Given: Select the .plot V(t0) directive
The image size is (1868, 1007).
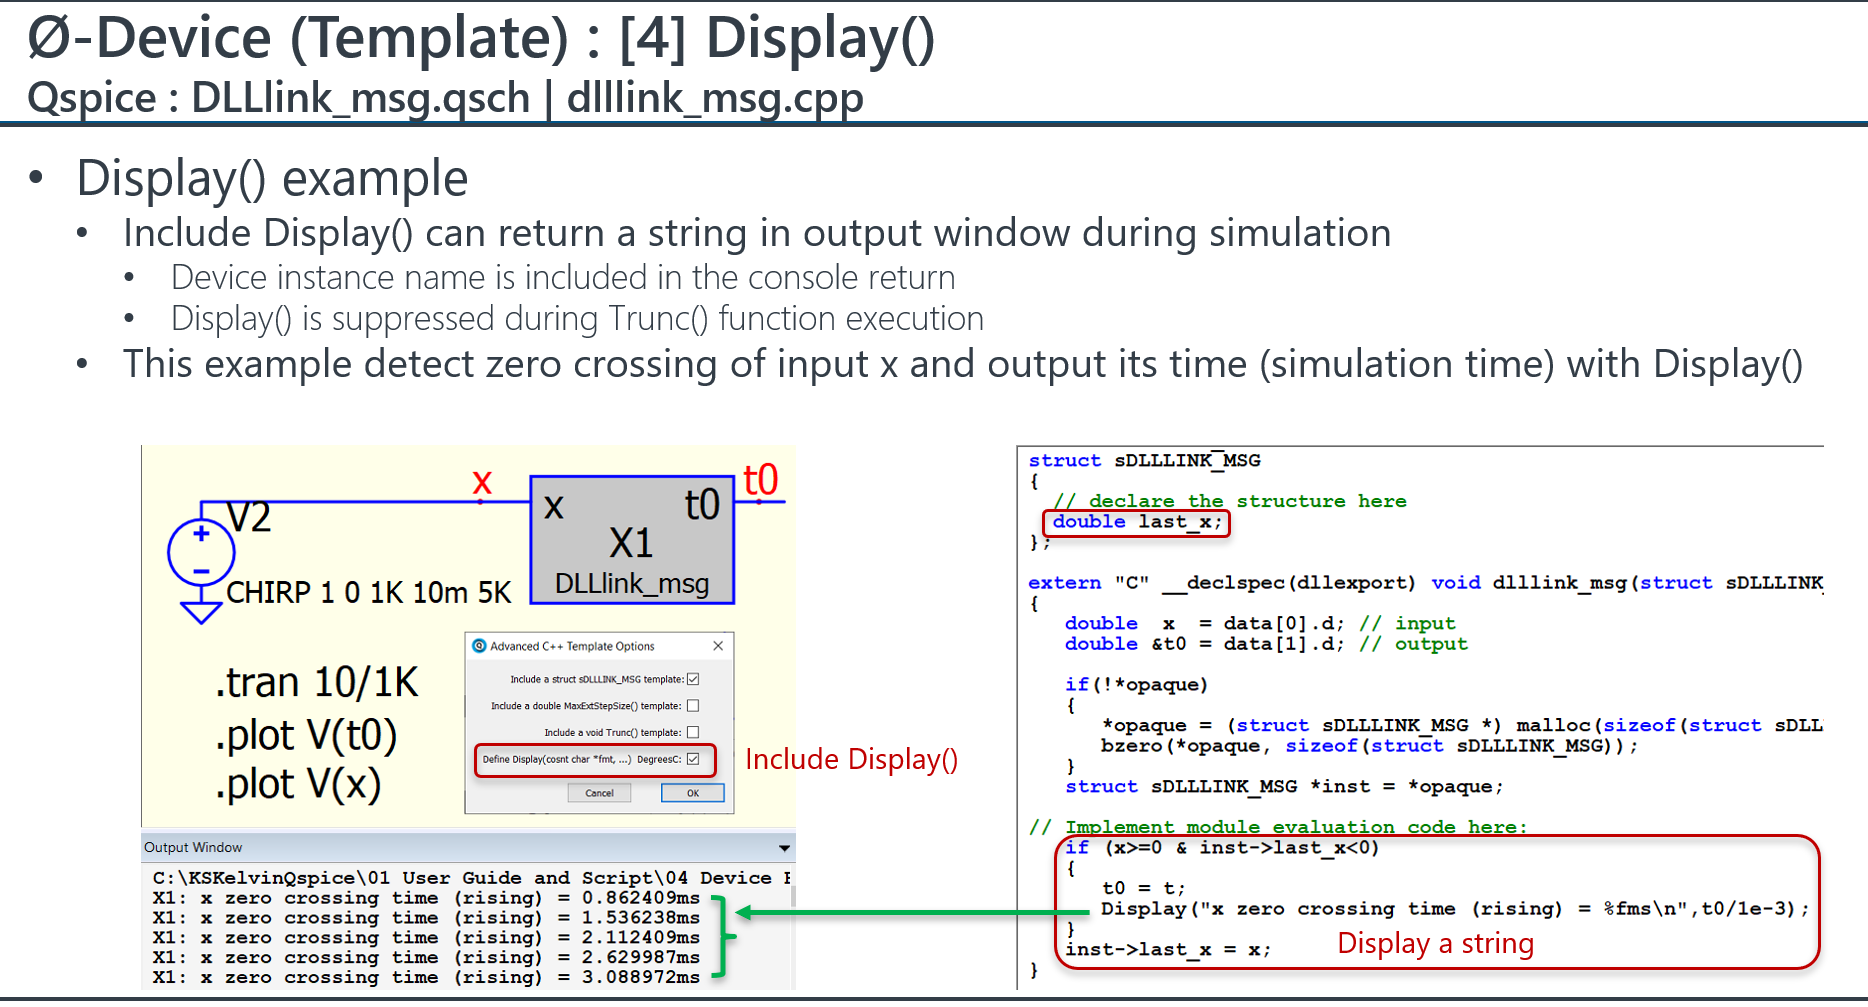Looking at the screenshot, I should pos(306,735).
